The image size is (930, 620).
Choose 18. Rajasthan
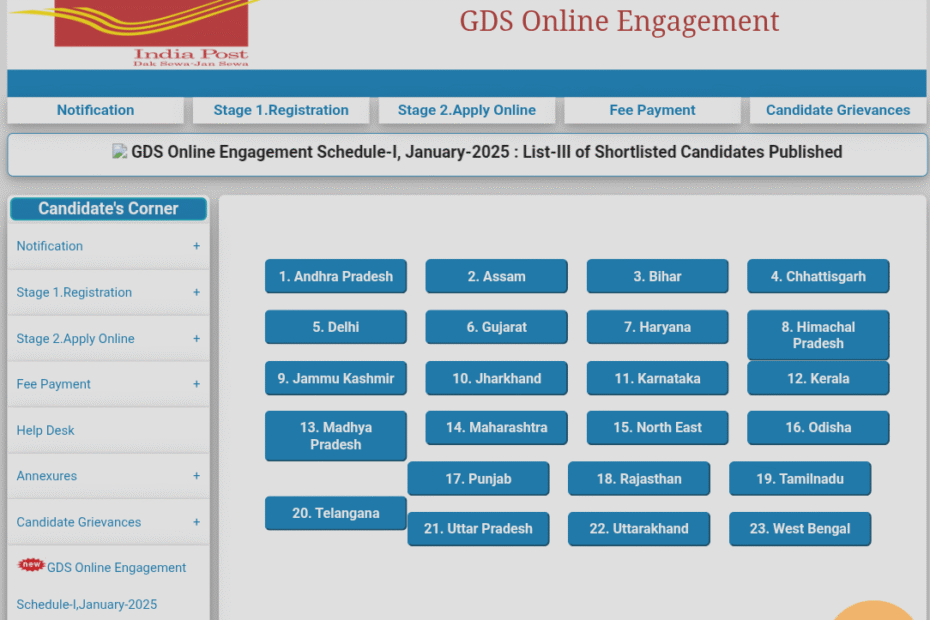pyautogui.click(x=639, y=479)
